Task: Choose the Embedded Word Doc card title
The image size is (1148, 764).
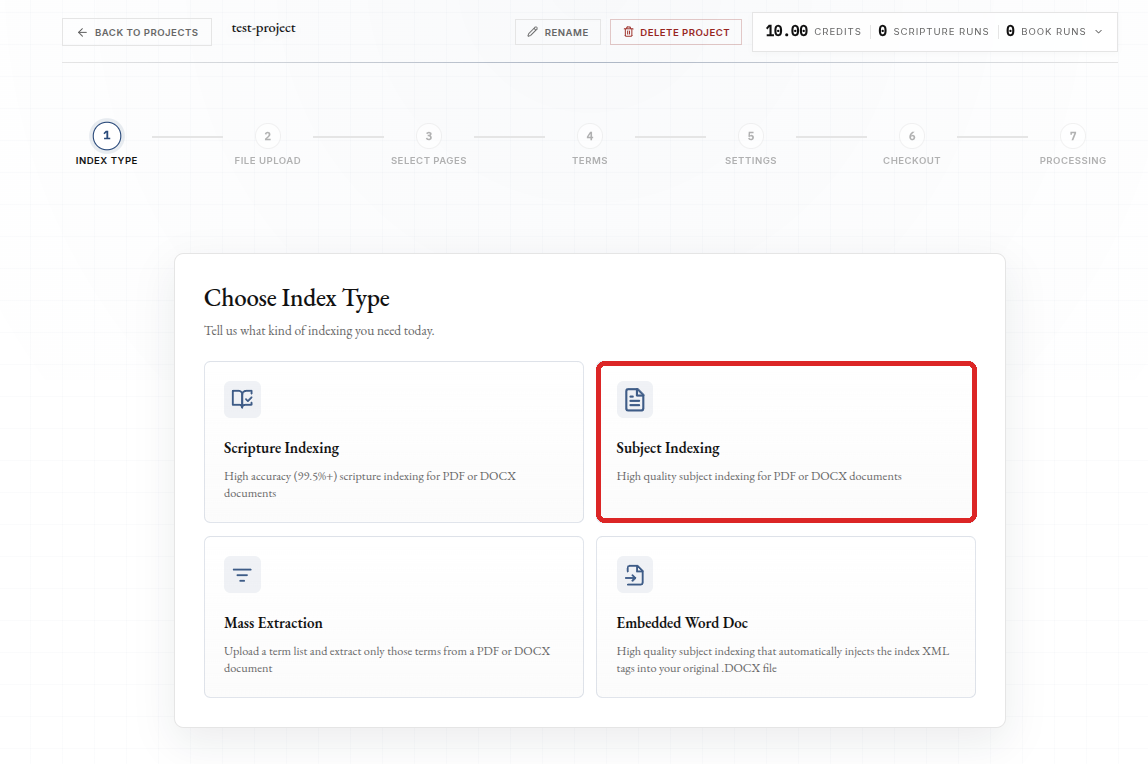Action: click(682, 623)
